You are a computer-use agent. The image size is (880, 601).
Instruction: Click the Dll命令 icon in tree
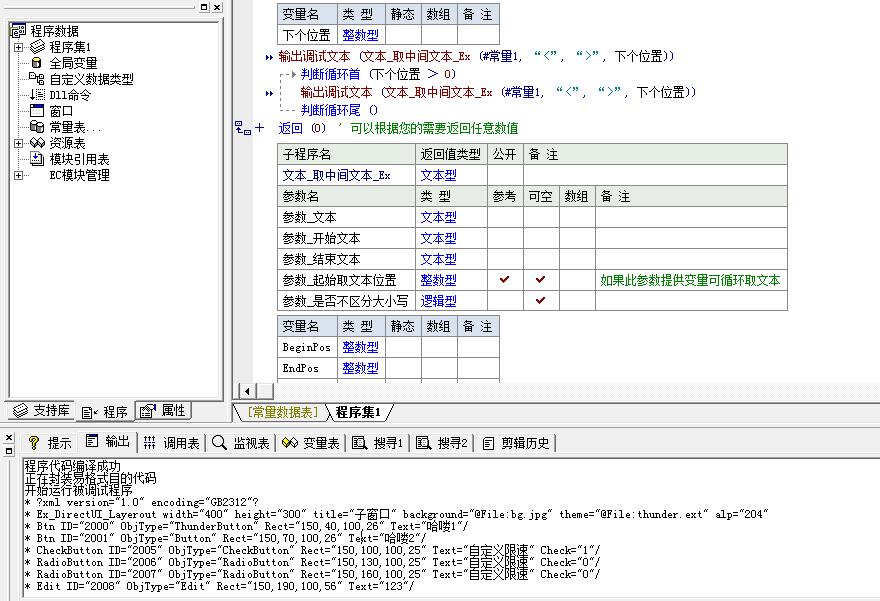click(x=37, y=95)
